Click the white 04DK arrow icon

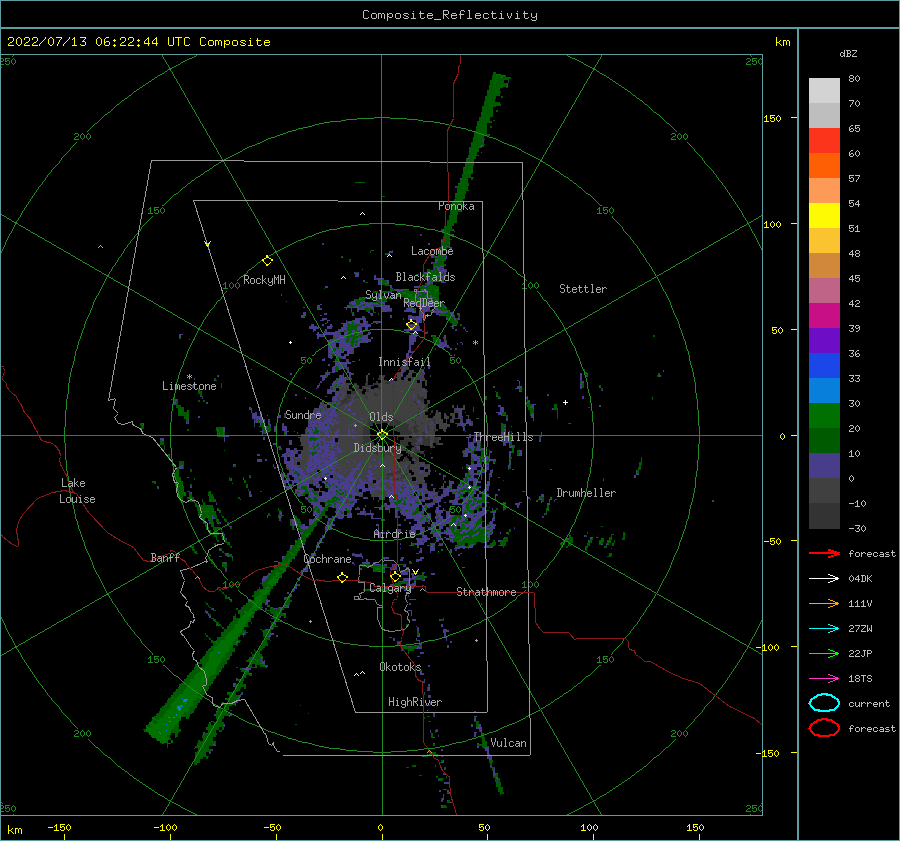click(x=824, y=579)
